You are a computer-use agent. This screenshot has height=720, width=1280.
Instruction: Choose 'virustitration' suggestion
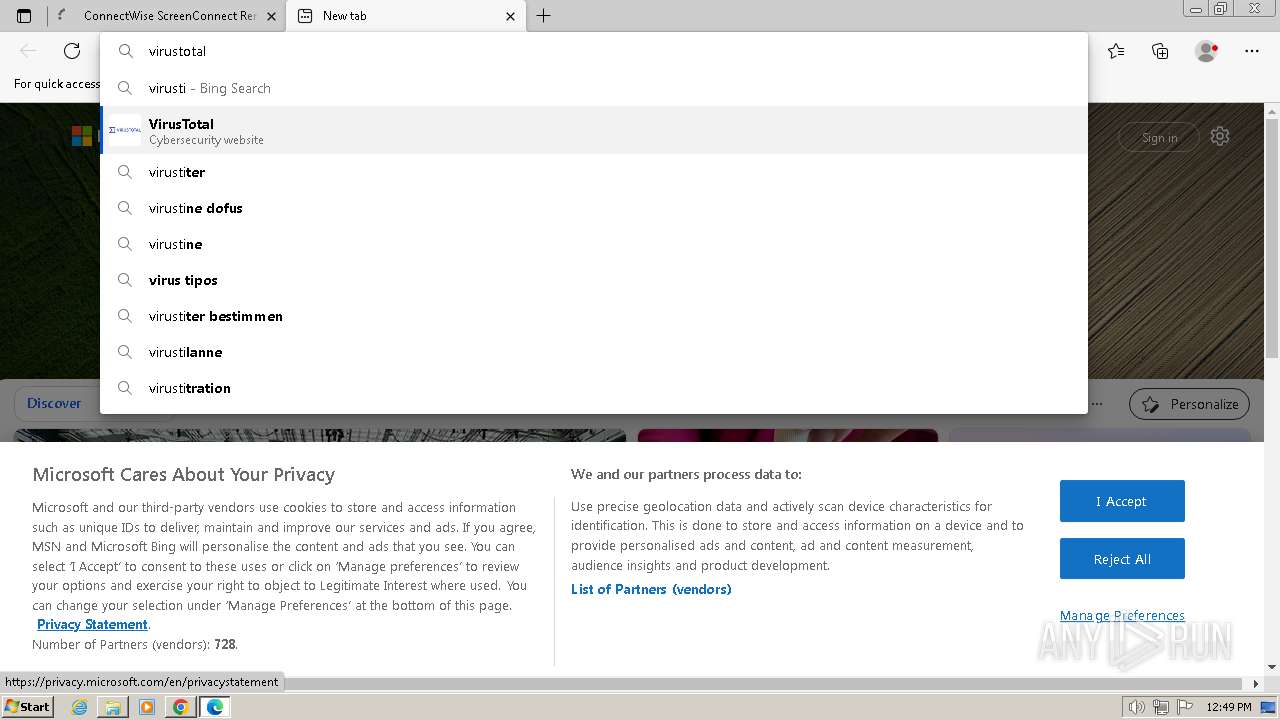[x=594, y=388]
